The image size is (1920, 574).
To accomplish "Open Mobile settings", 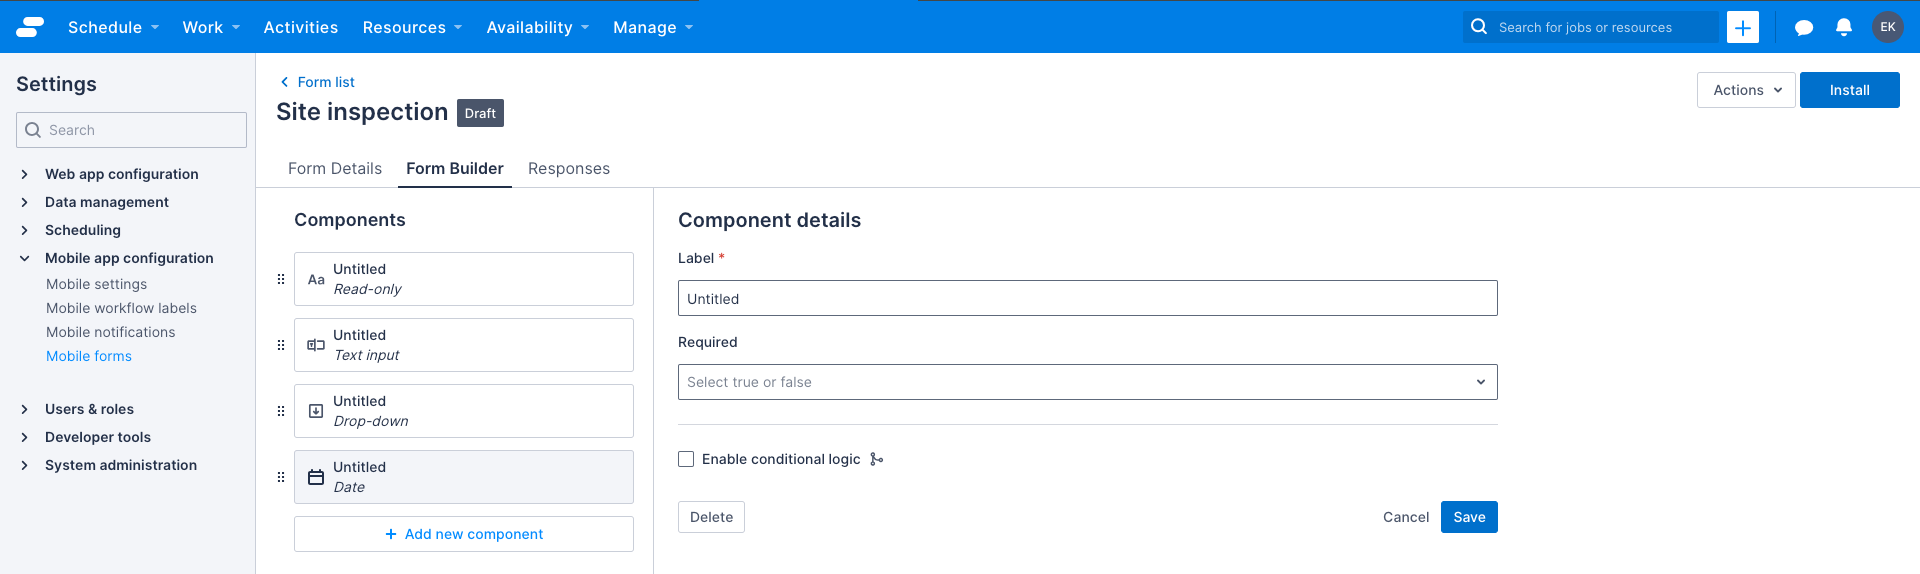I will (97, 284).
